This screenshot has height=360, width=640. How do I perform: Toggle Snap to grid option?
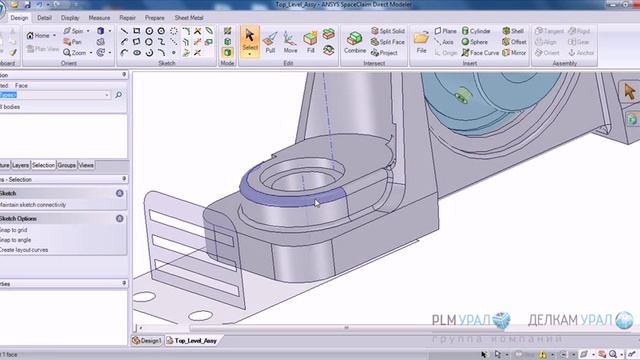tap(13, 230)
